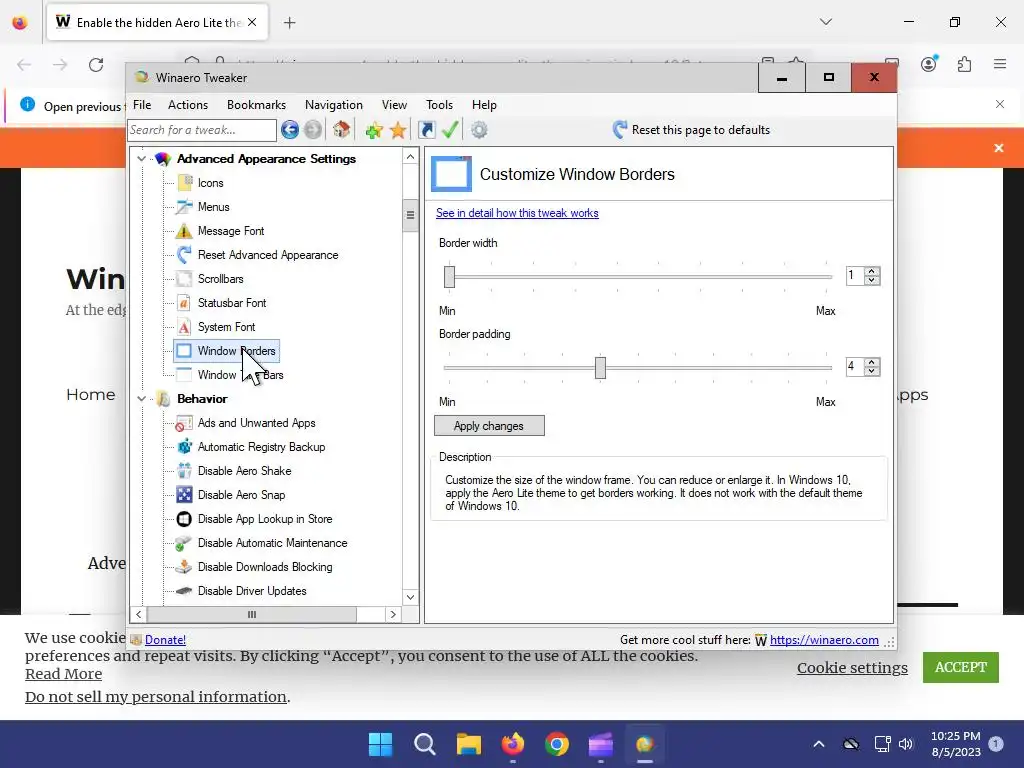
Task: Click Border padding slider handle
Action: [600, 368]
